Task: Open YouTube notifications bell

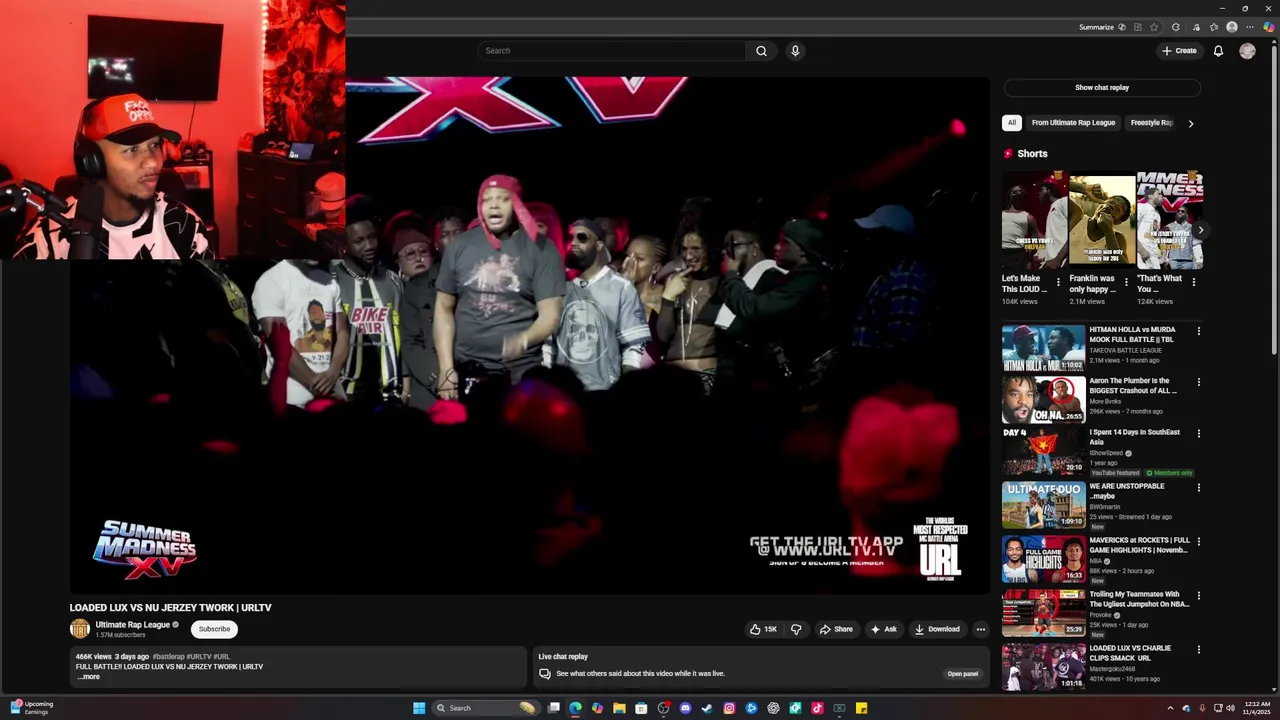Action: point(1218,51)
